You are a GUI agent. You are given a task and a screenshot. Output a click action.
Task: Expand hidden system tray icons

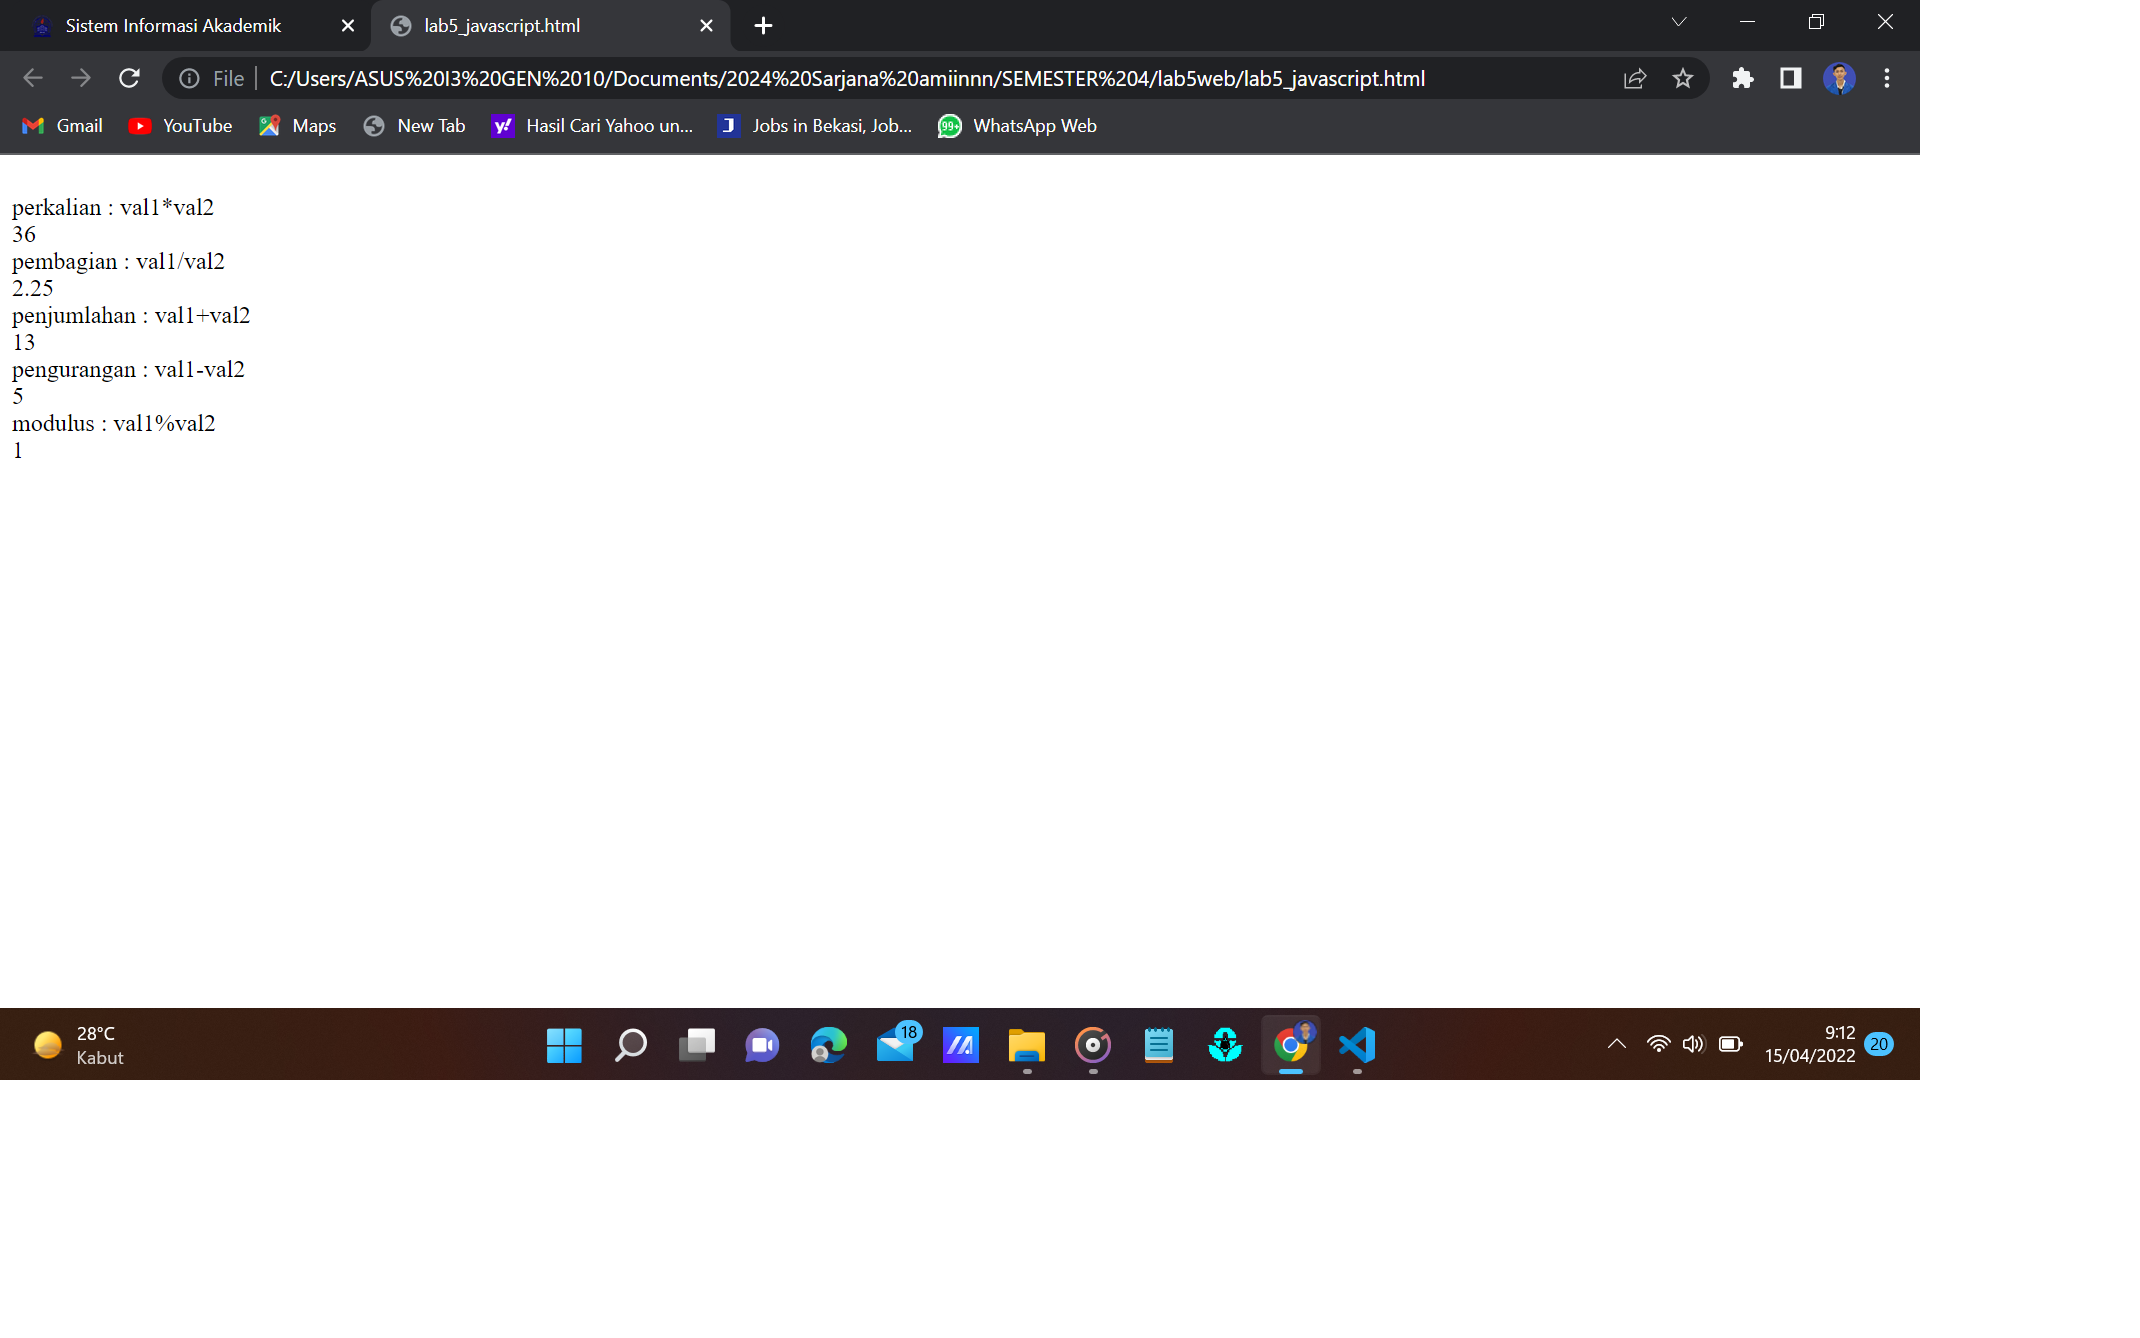(x=1616, y=1043)
